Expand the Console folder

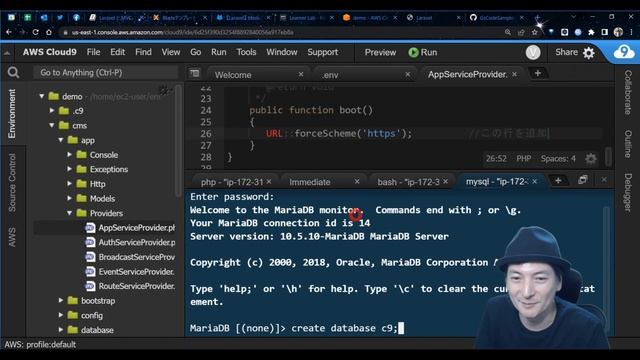coord(69,155)
